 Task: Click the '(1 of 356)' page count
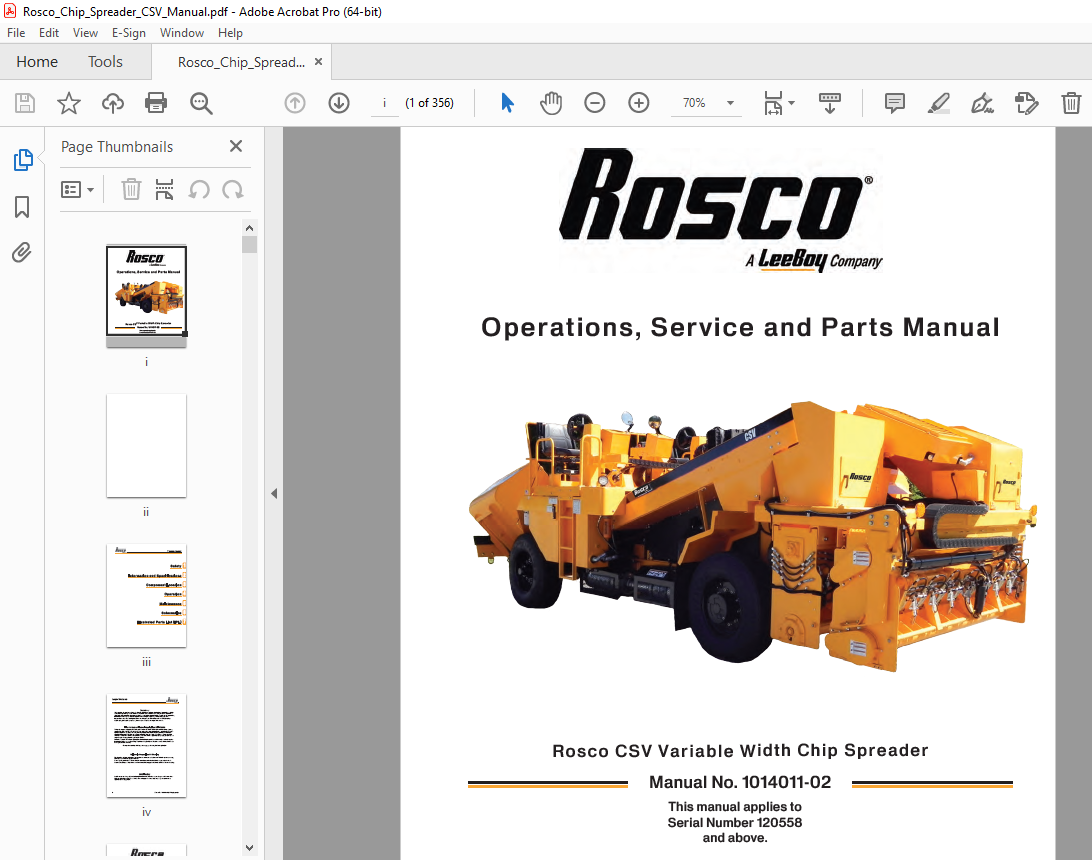(x=429, y=103)
